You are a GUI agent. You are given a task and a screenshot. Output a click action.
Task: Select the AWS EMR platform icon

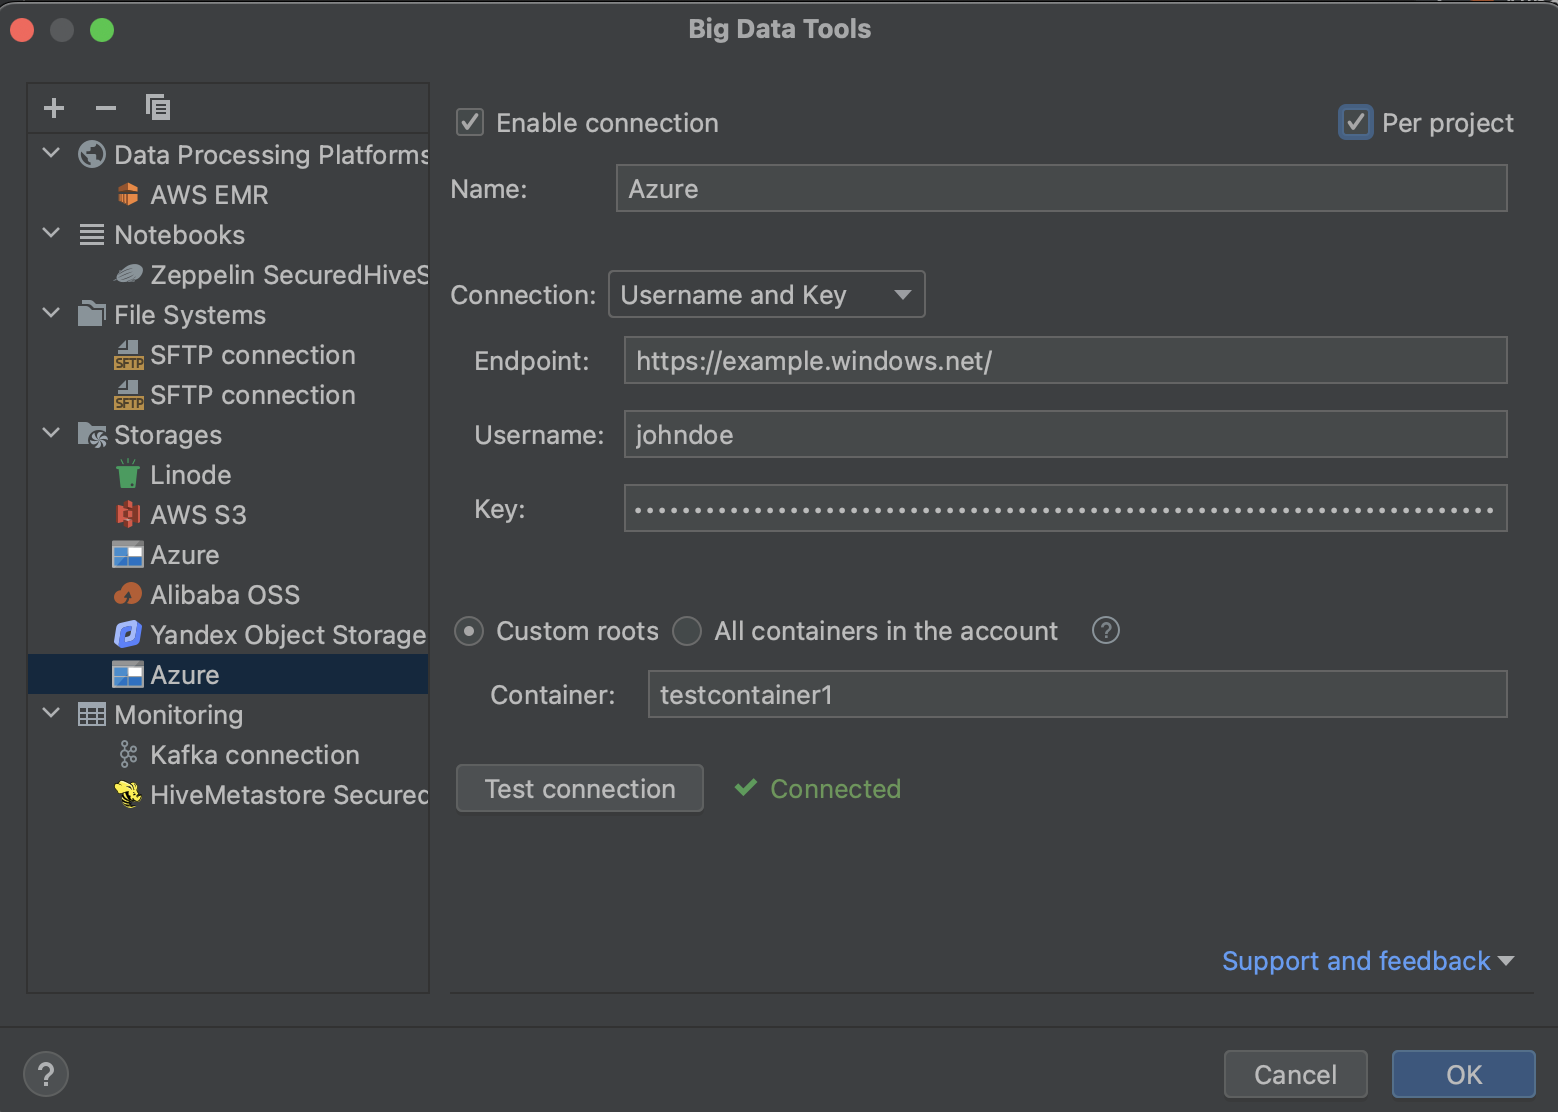click(129, 194)
